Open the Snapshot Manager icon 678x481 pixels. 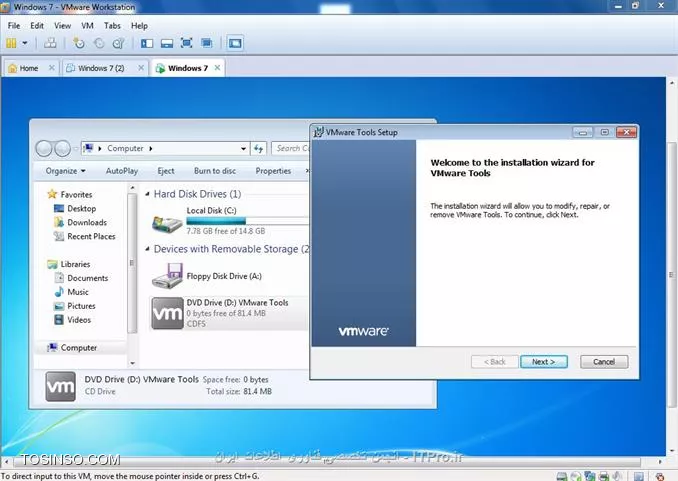pyautogui.click(x=118, y=43)
